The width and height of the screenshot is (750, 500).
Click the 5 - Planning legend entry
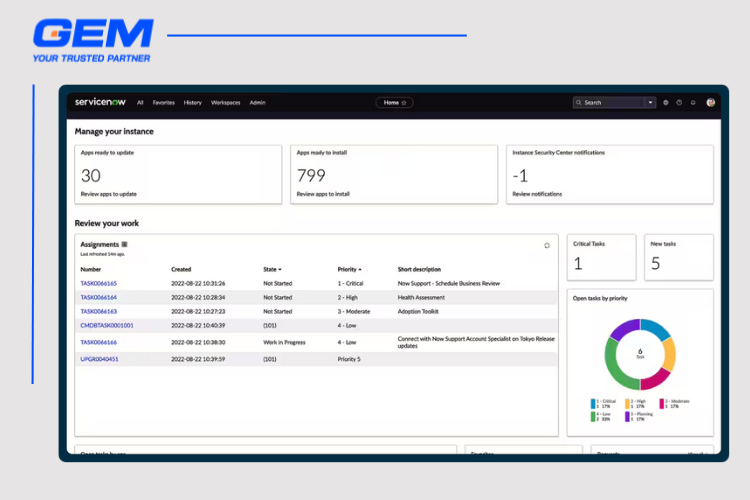639,416
